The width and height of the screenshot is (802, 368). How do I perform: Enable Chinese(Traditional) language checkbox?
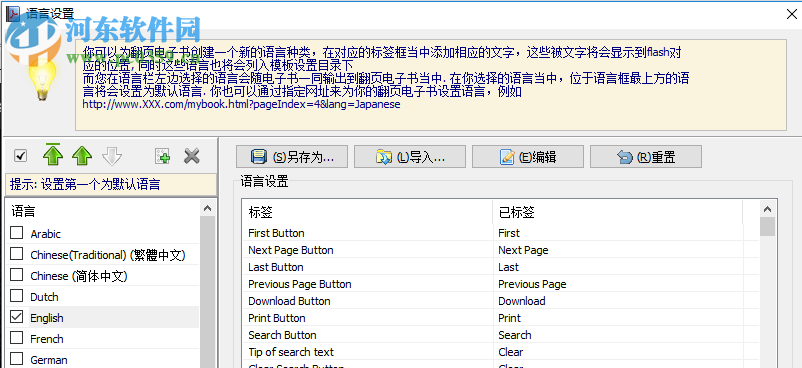coord(17,254)
